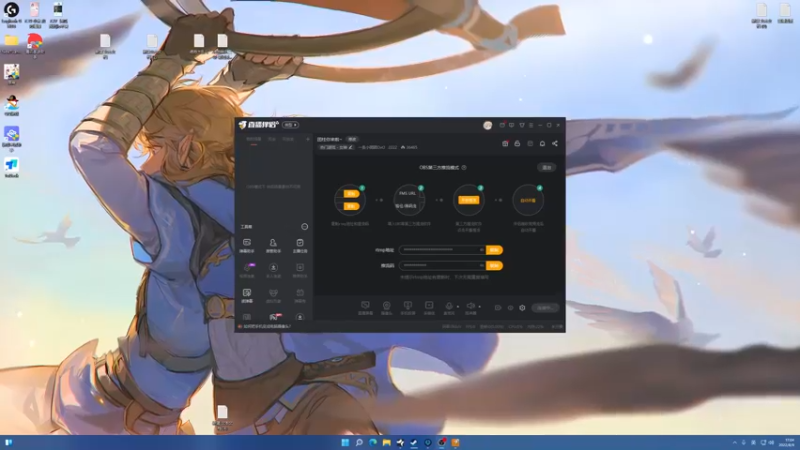This screenshot has height=450, width=800.
Task: Copy the rtmp address with orange button
Action: click(x=494, y=250)
